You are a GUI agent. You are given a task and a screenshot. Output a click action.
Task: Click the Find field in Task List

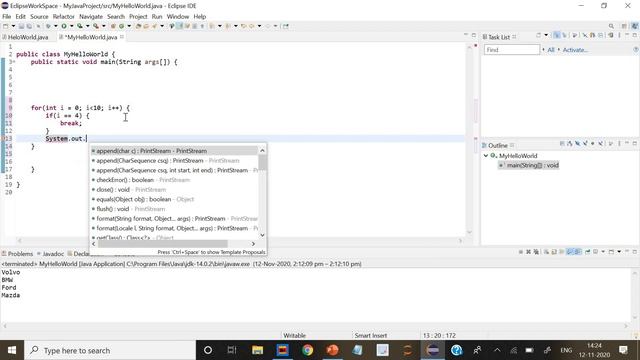click(512, 50)
